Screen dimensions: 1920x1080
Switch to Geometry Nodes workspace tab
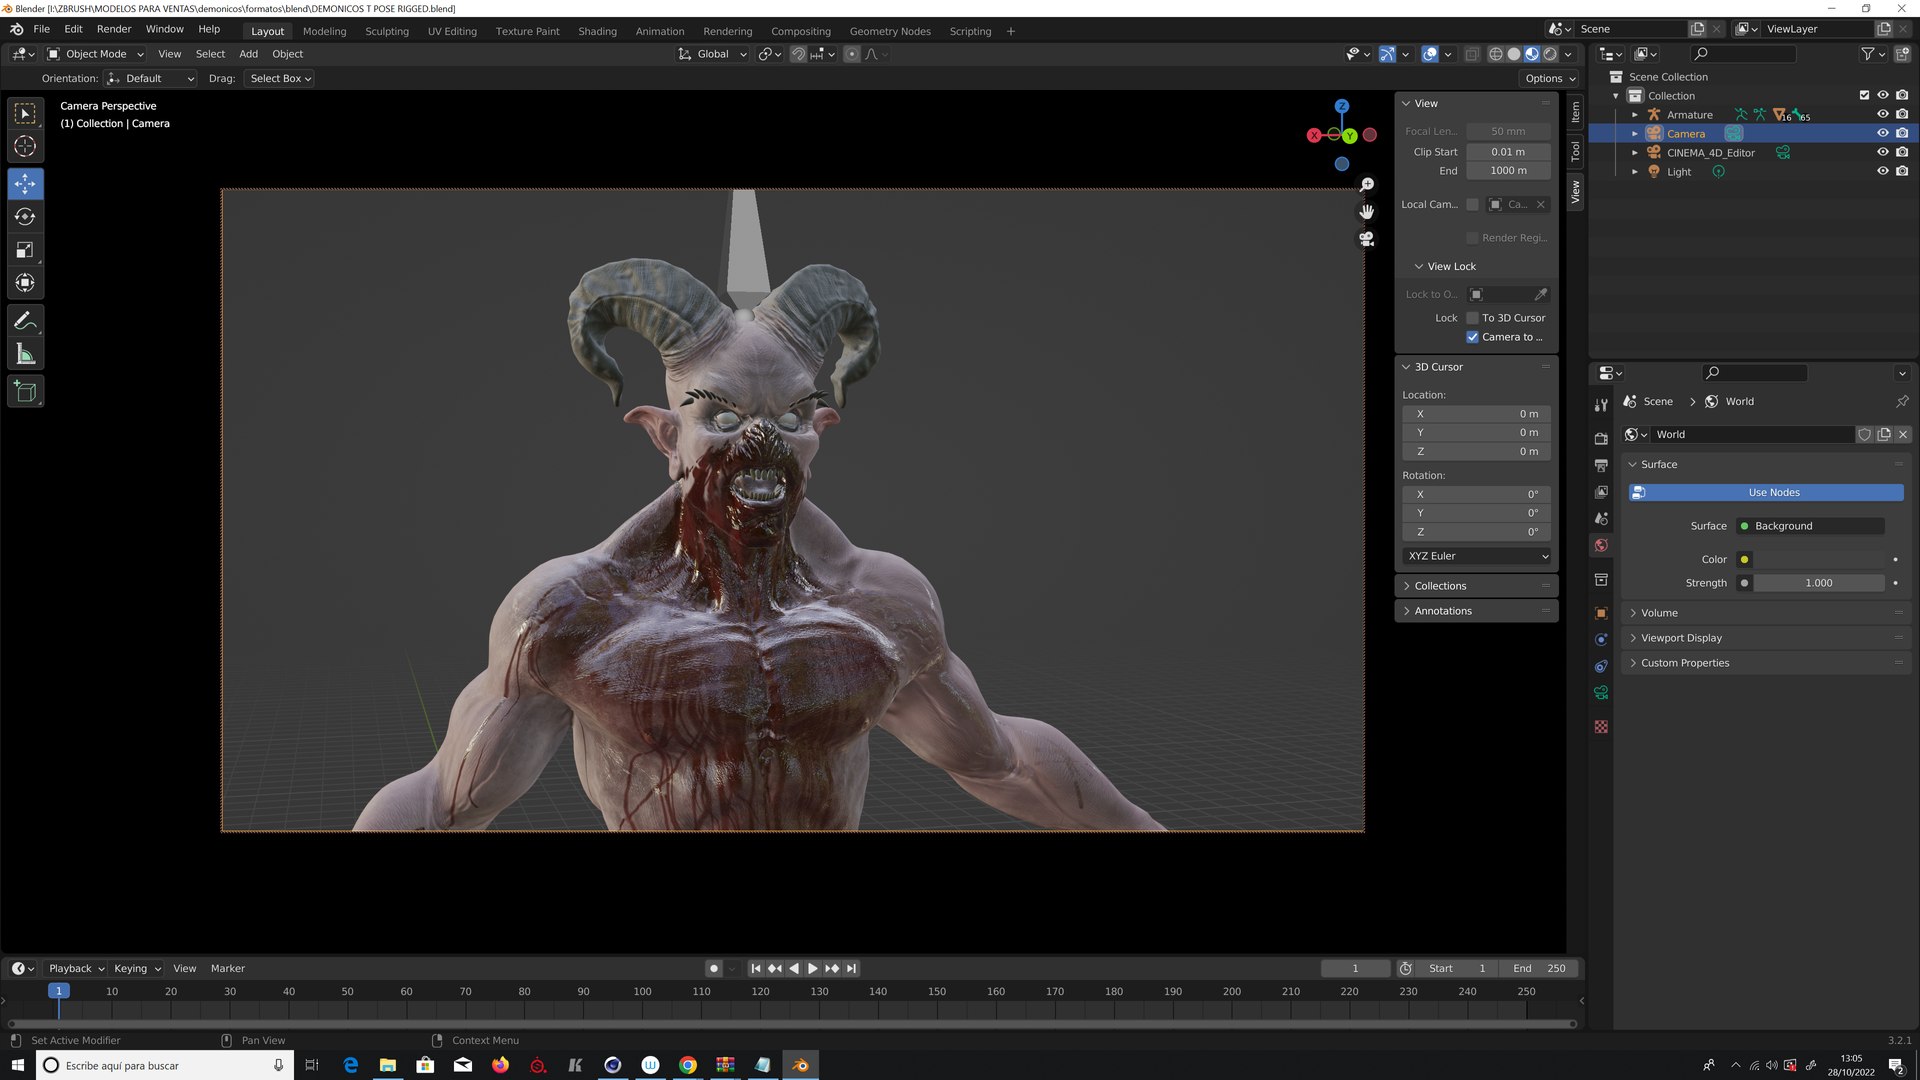coord(889,31)
